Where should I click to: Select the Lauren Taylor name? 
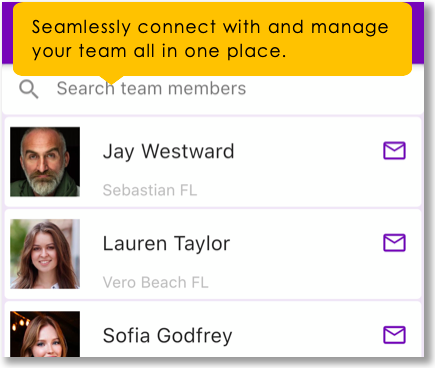coord(166,244)
